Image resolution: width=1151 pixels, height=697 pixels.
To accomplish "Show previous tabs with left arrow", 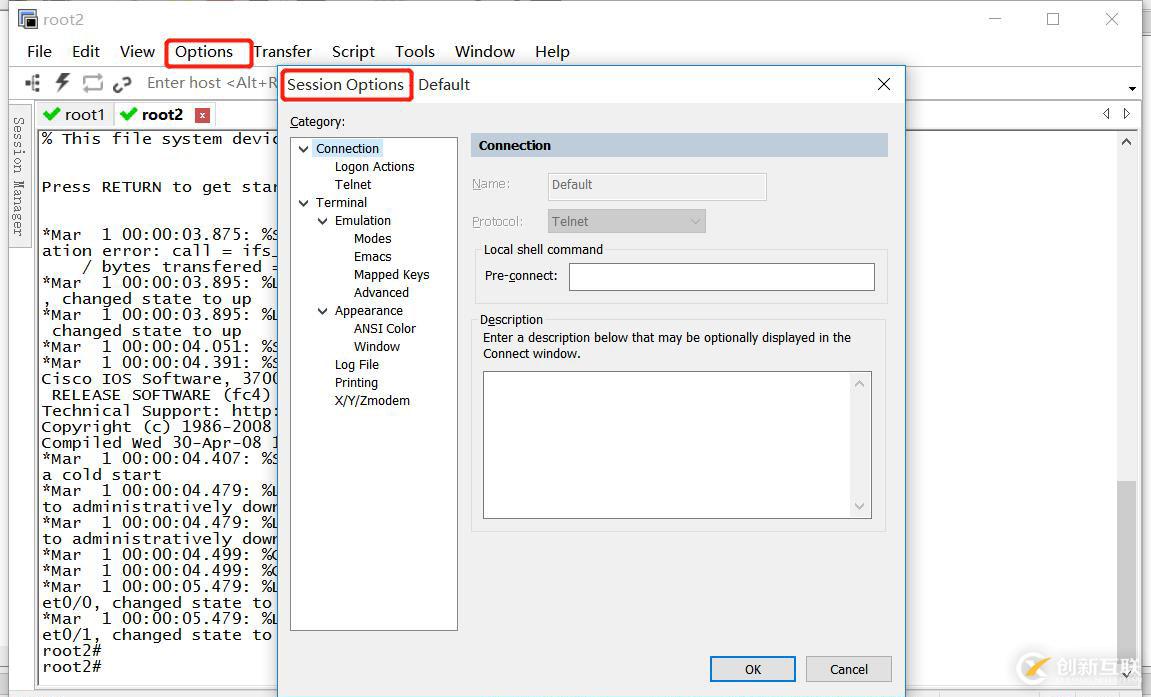I will coord(1106,114).
